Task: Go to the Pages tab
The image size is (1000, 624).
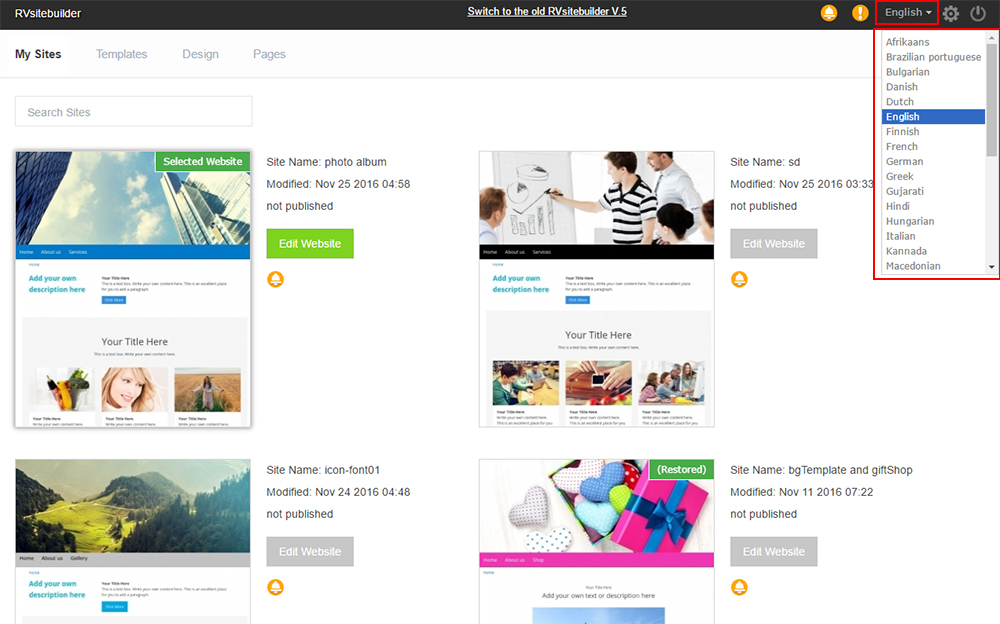Action: 269,54
